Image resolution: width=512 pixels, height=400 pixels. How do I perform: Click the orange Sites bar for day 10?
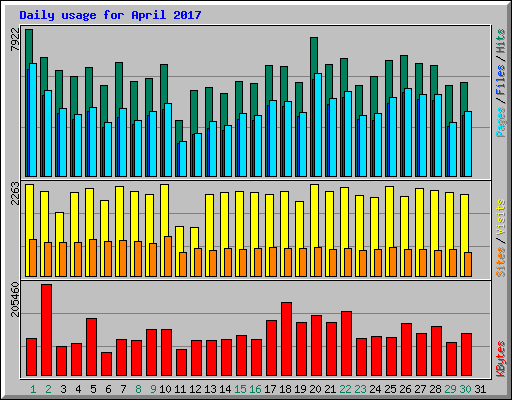coord(168,256)
